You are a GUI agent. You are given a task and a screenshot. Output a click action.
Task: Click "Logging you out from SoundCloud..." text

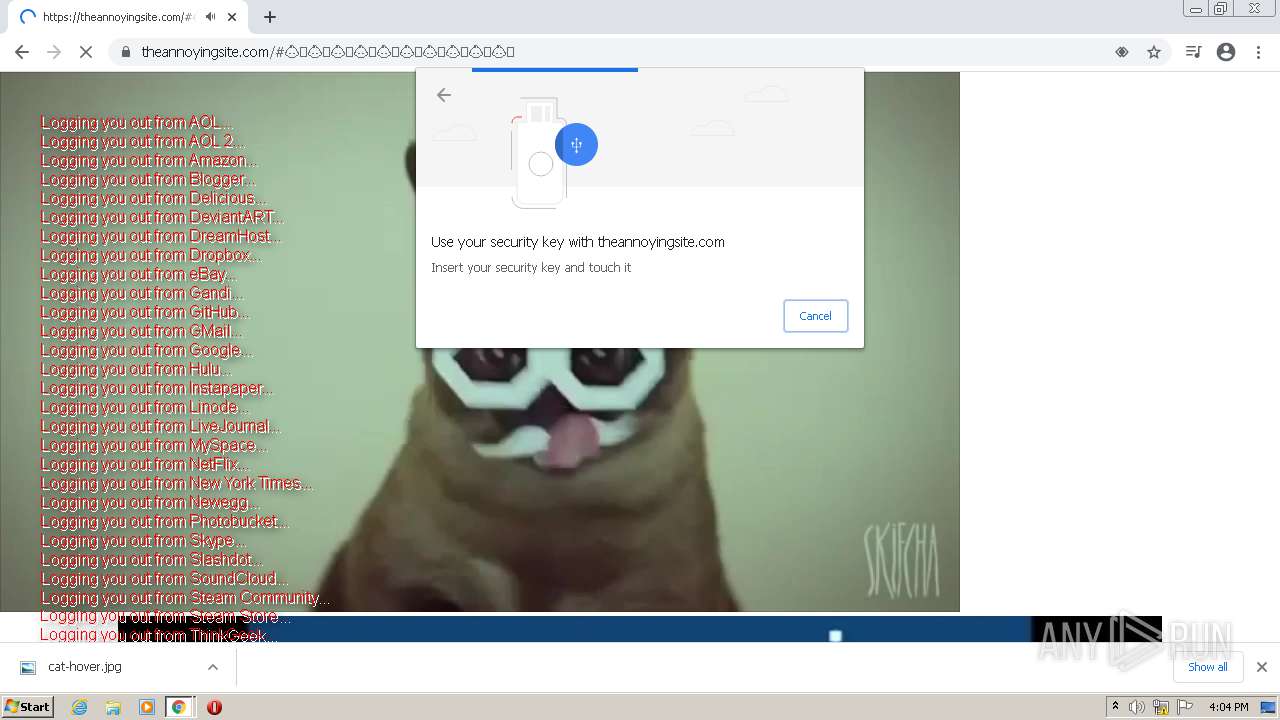point(164,579)
